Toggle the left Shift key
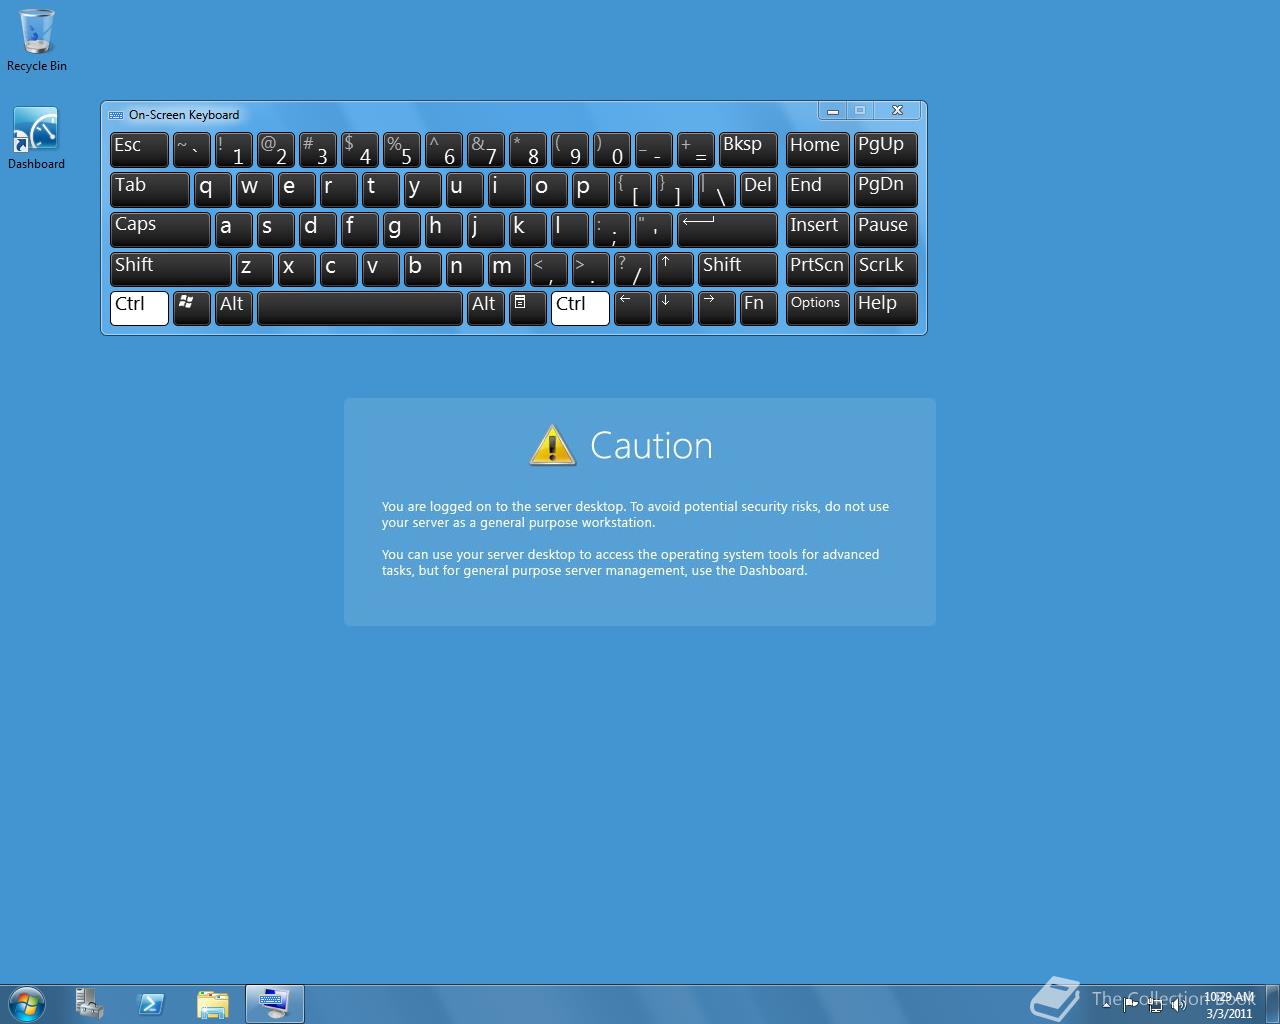The height and width of the screenshot is (1024, 1280). pyautogui.click(x=171, y=269)
